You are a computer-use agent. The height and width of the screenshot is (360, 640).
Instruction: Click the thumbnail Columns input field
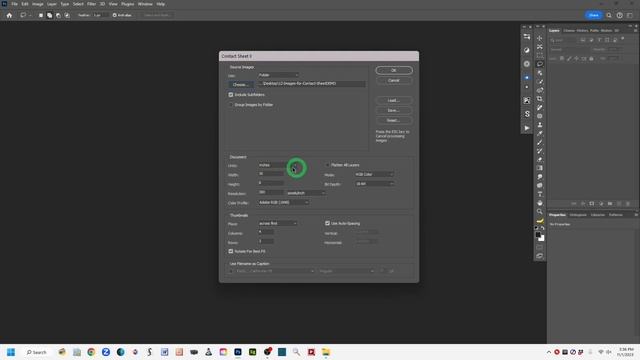(266, 233)
